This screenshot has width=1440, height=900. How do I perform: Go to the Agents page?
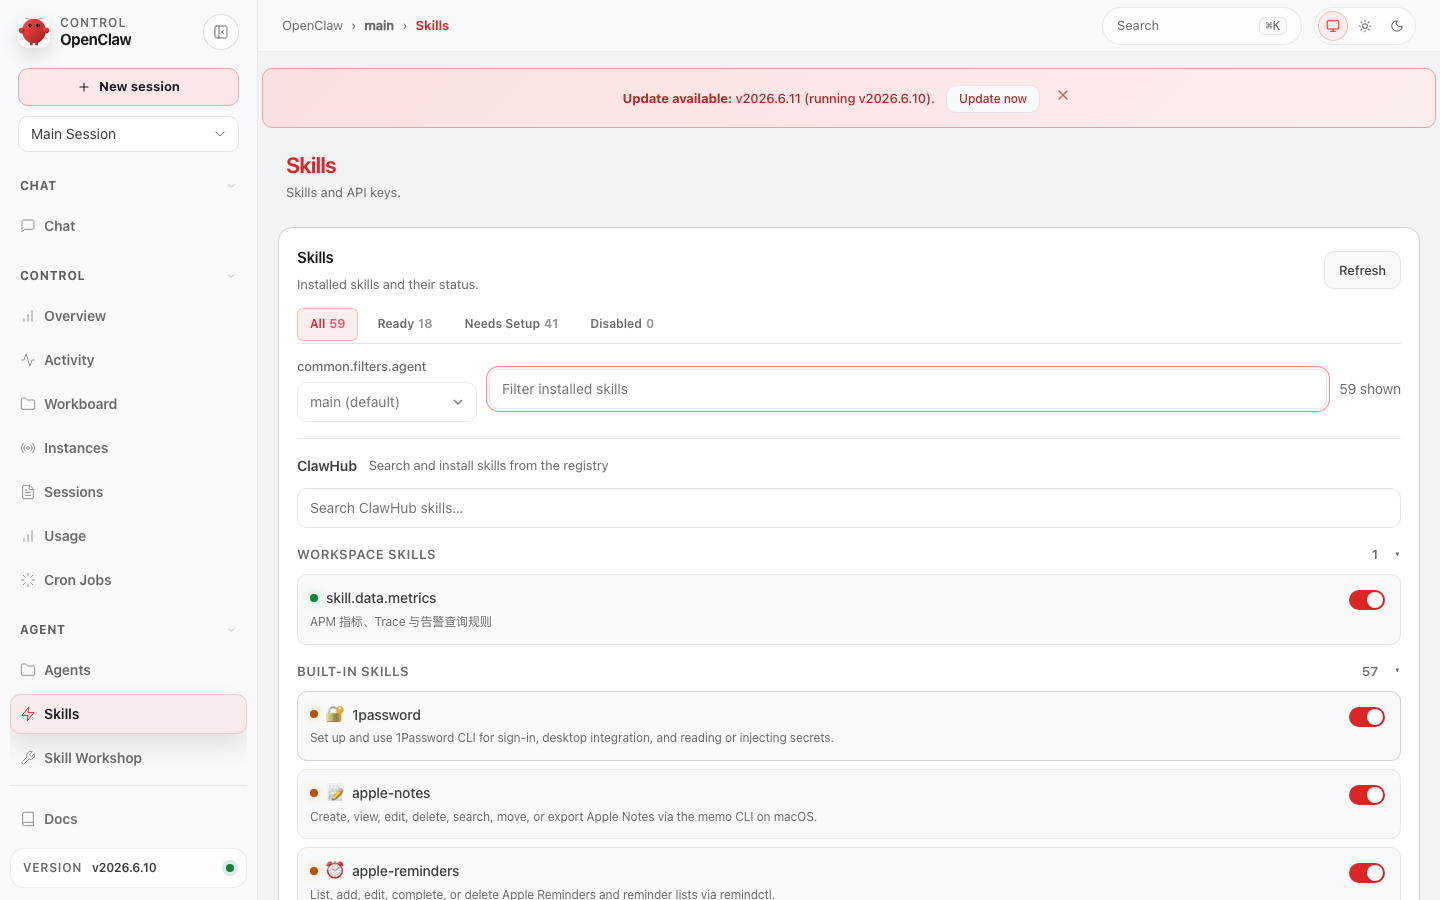pyautogui.click(x=128, y=670)
